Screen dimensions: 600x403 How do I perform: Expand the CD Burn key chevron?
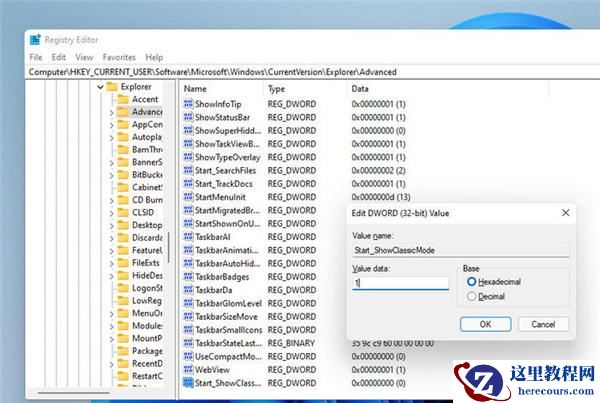111,201
